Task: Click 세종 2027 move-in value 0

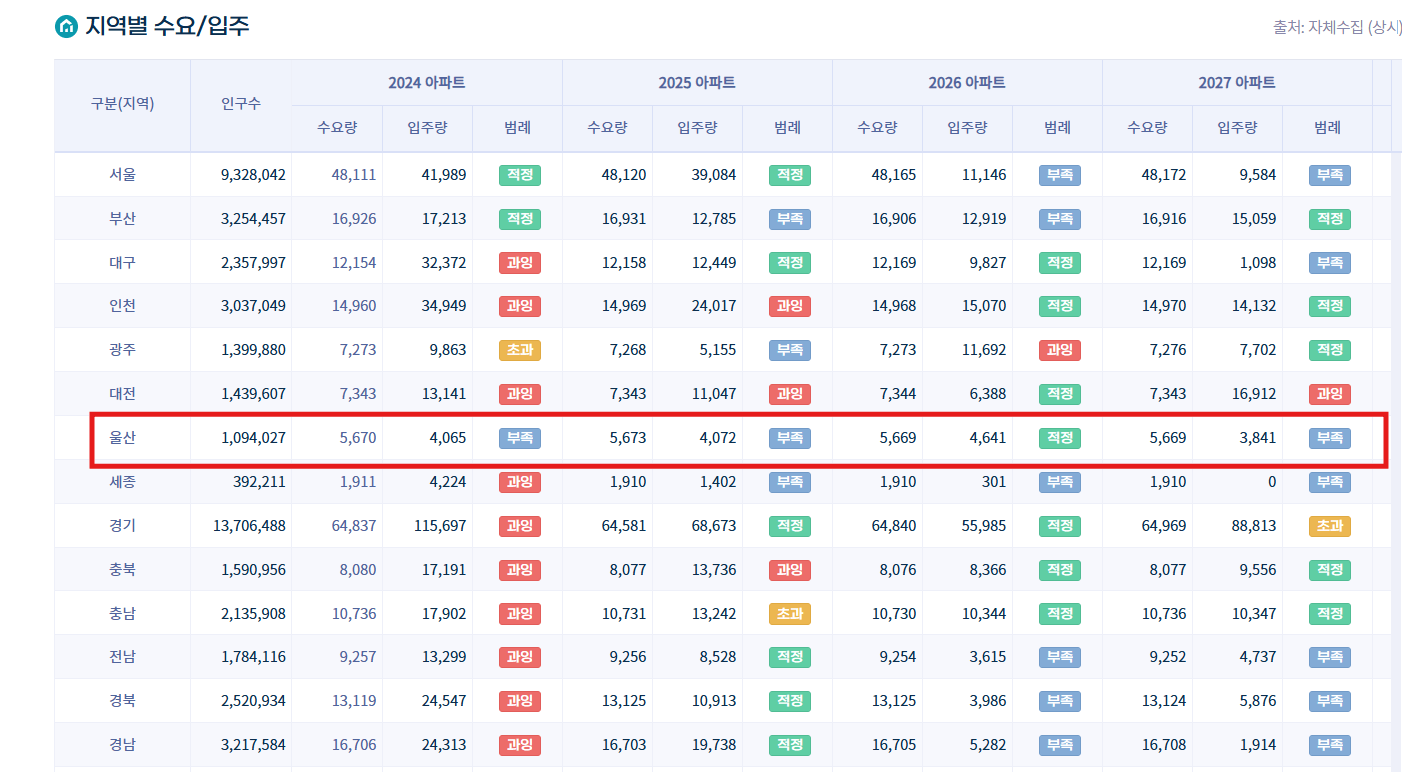Action: [1272, 482]
